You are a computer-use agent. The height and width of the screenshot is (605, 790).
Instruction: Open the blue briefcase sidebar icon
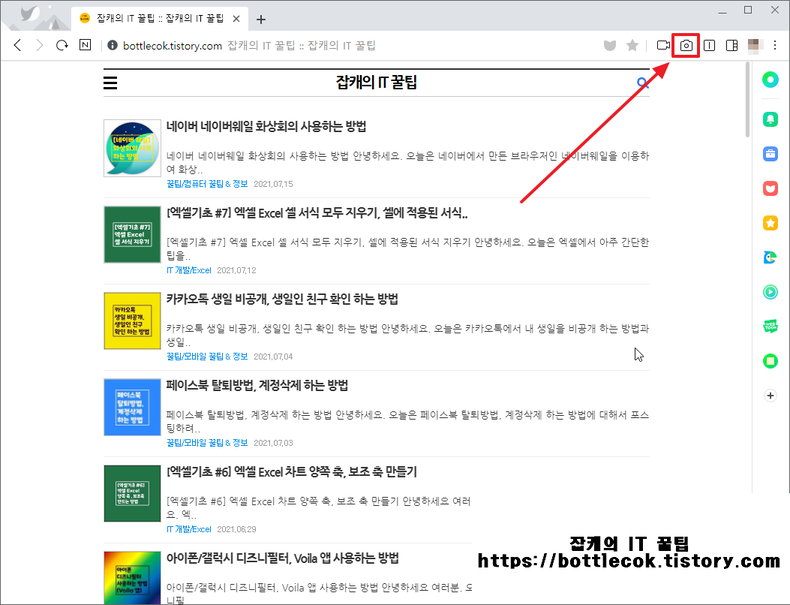[x=770, y=154]
